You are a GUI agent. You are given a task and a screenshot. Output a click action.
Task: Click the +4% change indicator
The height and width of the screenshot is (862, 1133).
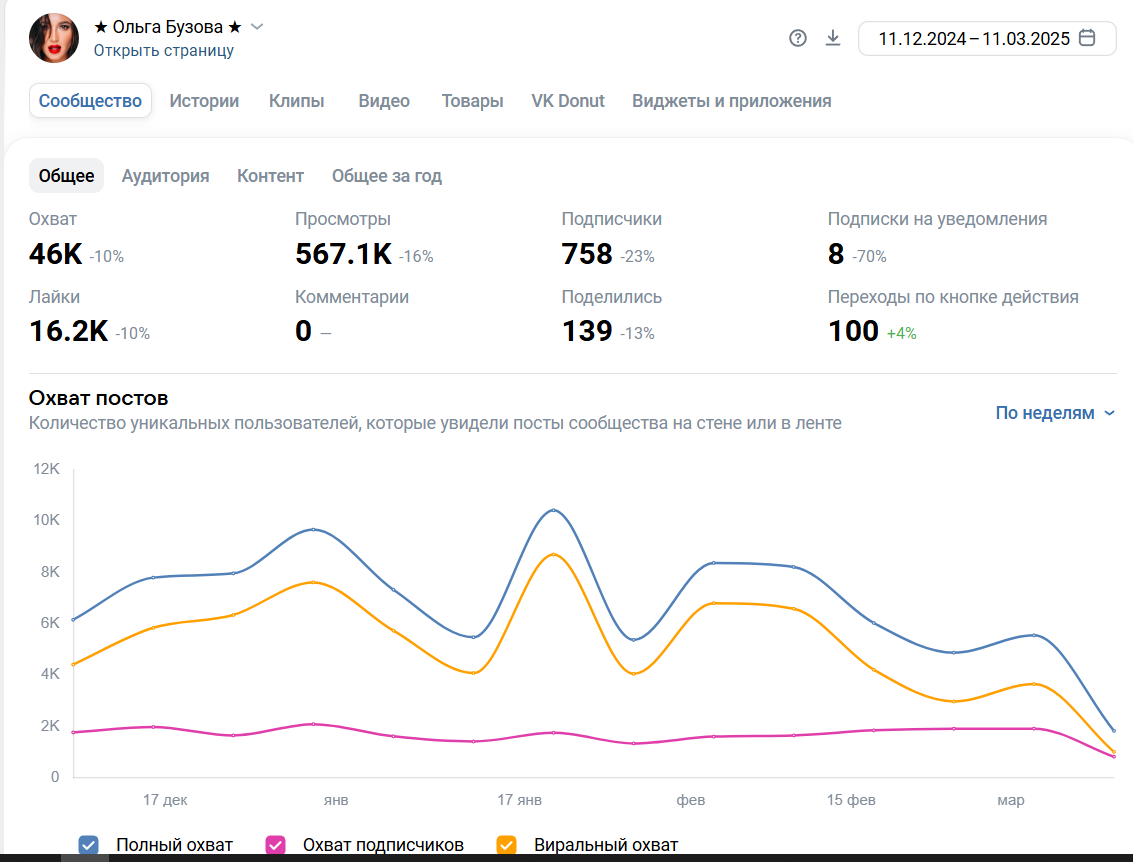pyautogui.click(x=902, y=333)
